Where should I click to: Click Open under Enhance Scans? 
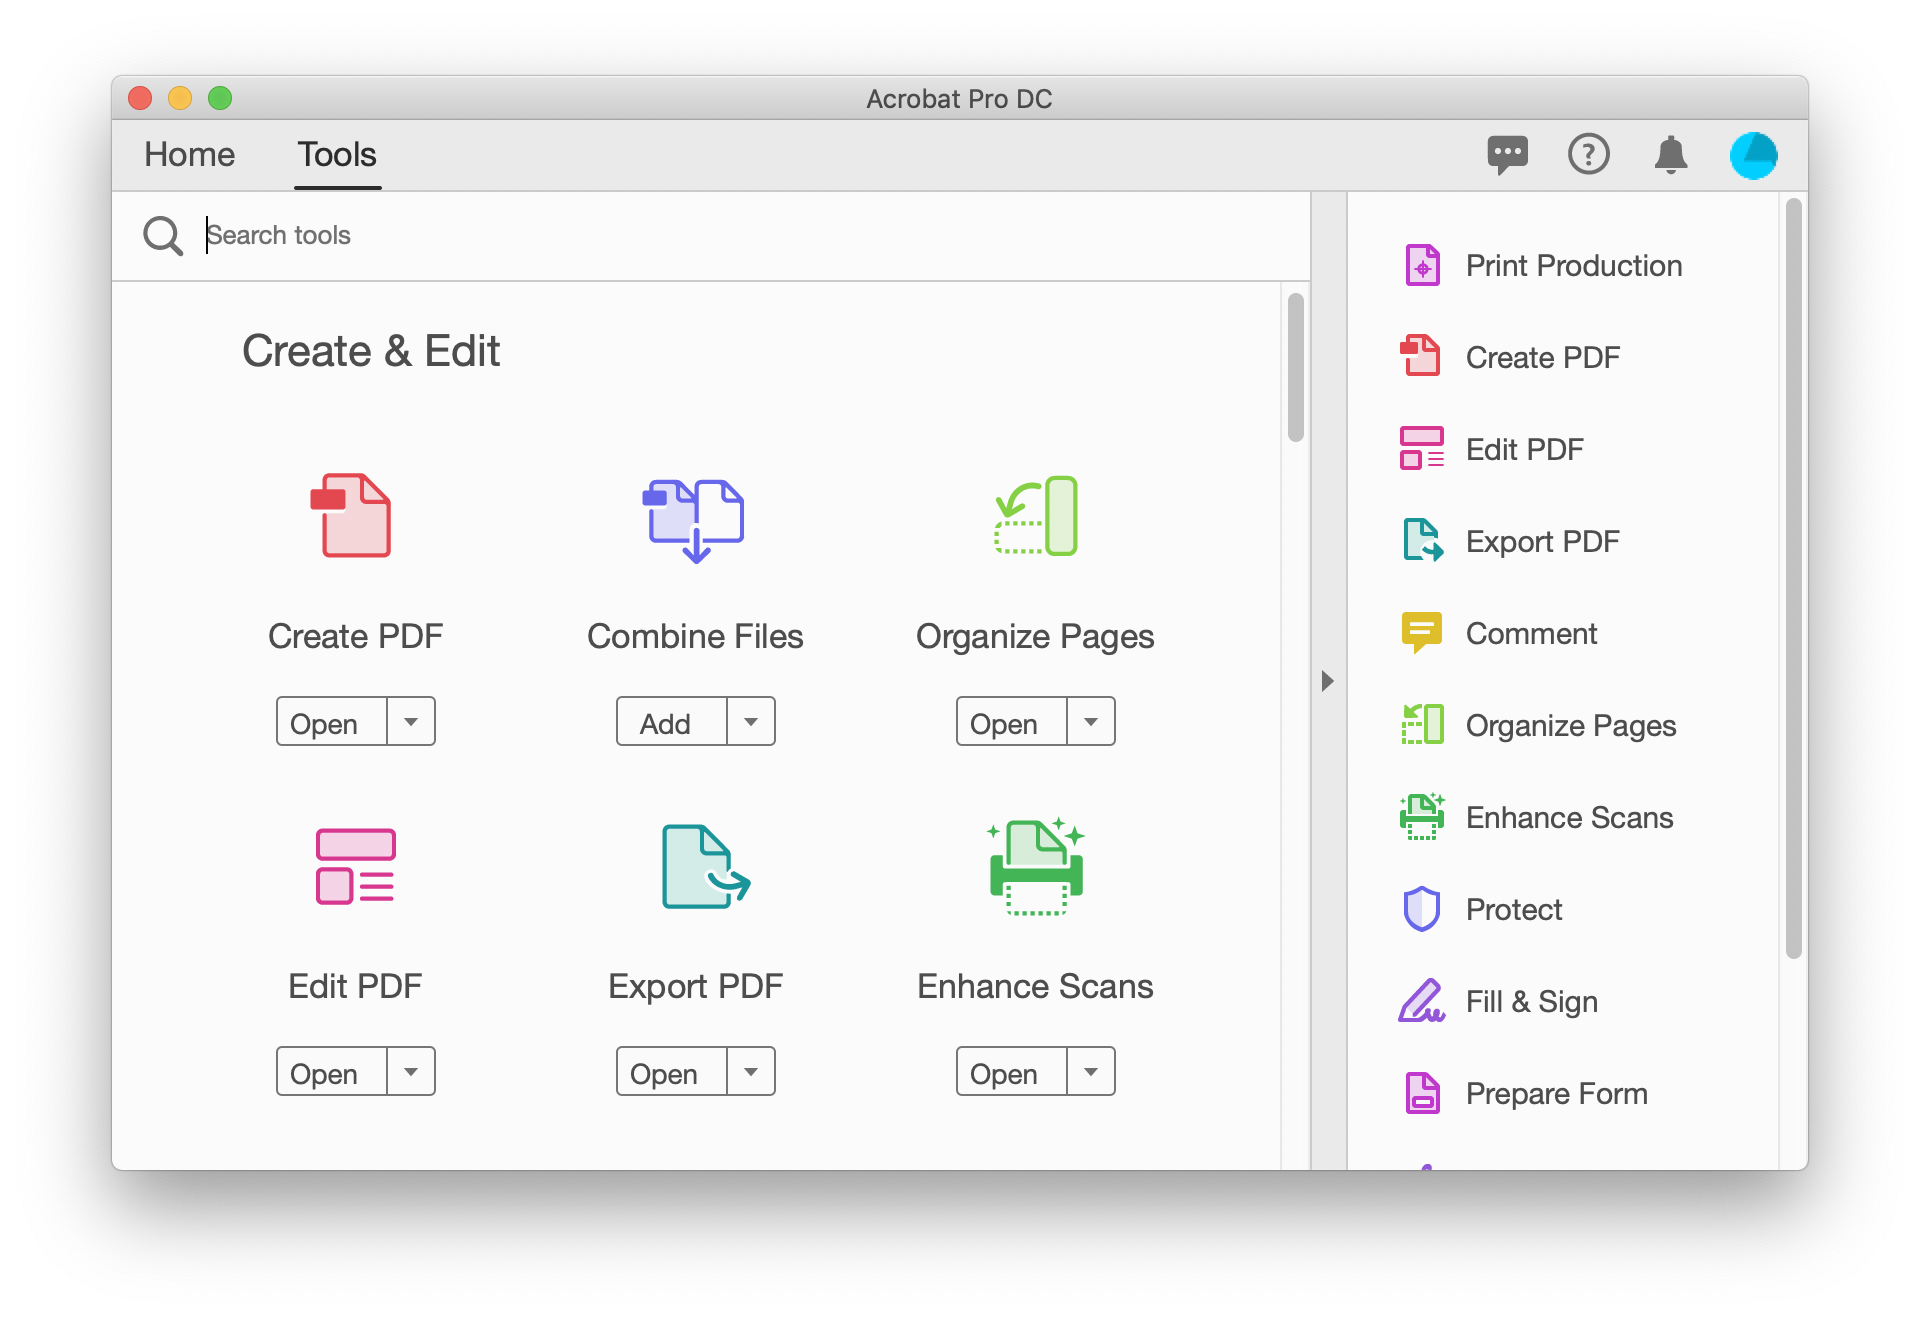click(x=1011, y=1071)
